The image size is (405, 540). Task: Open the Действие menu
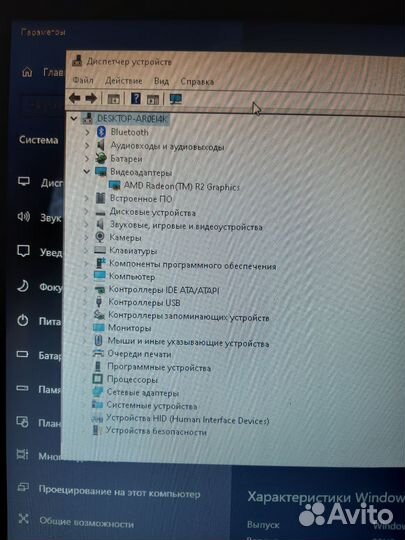[123, 81]
